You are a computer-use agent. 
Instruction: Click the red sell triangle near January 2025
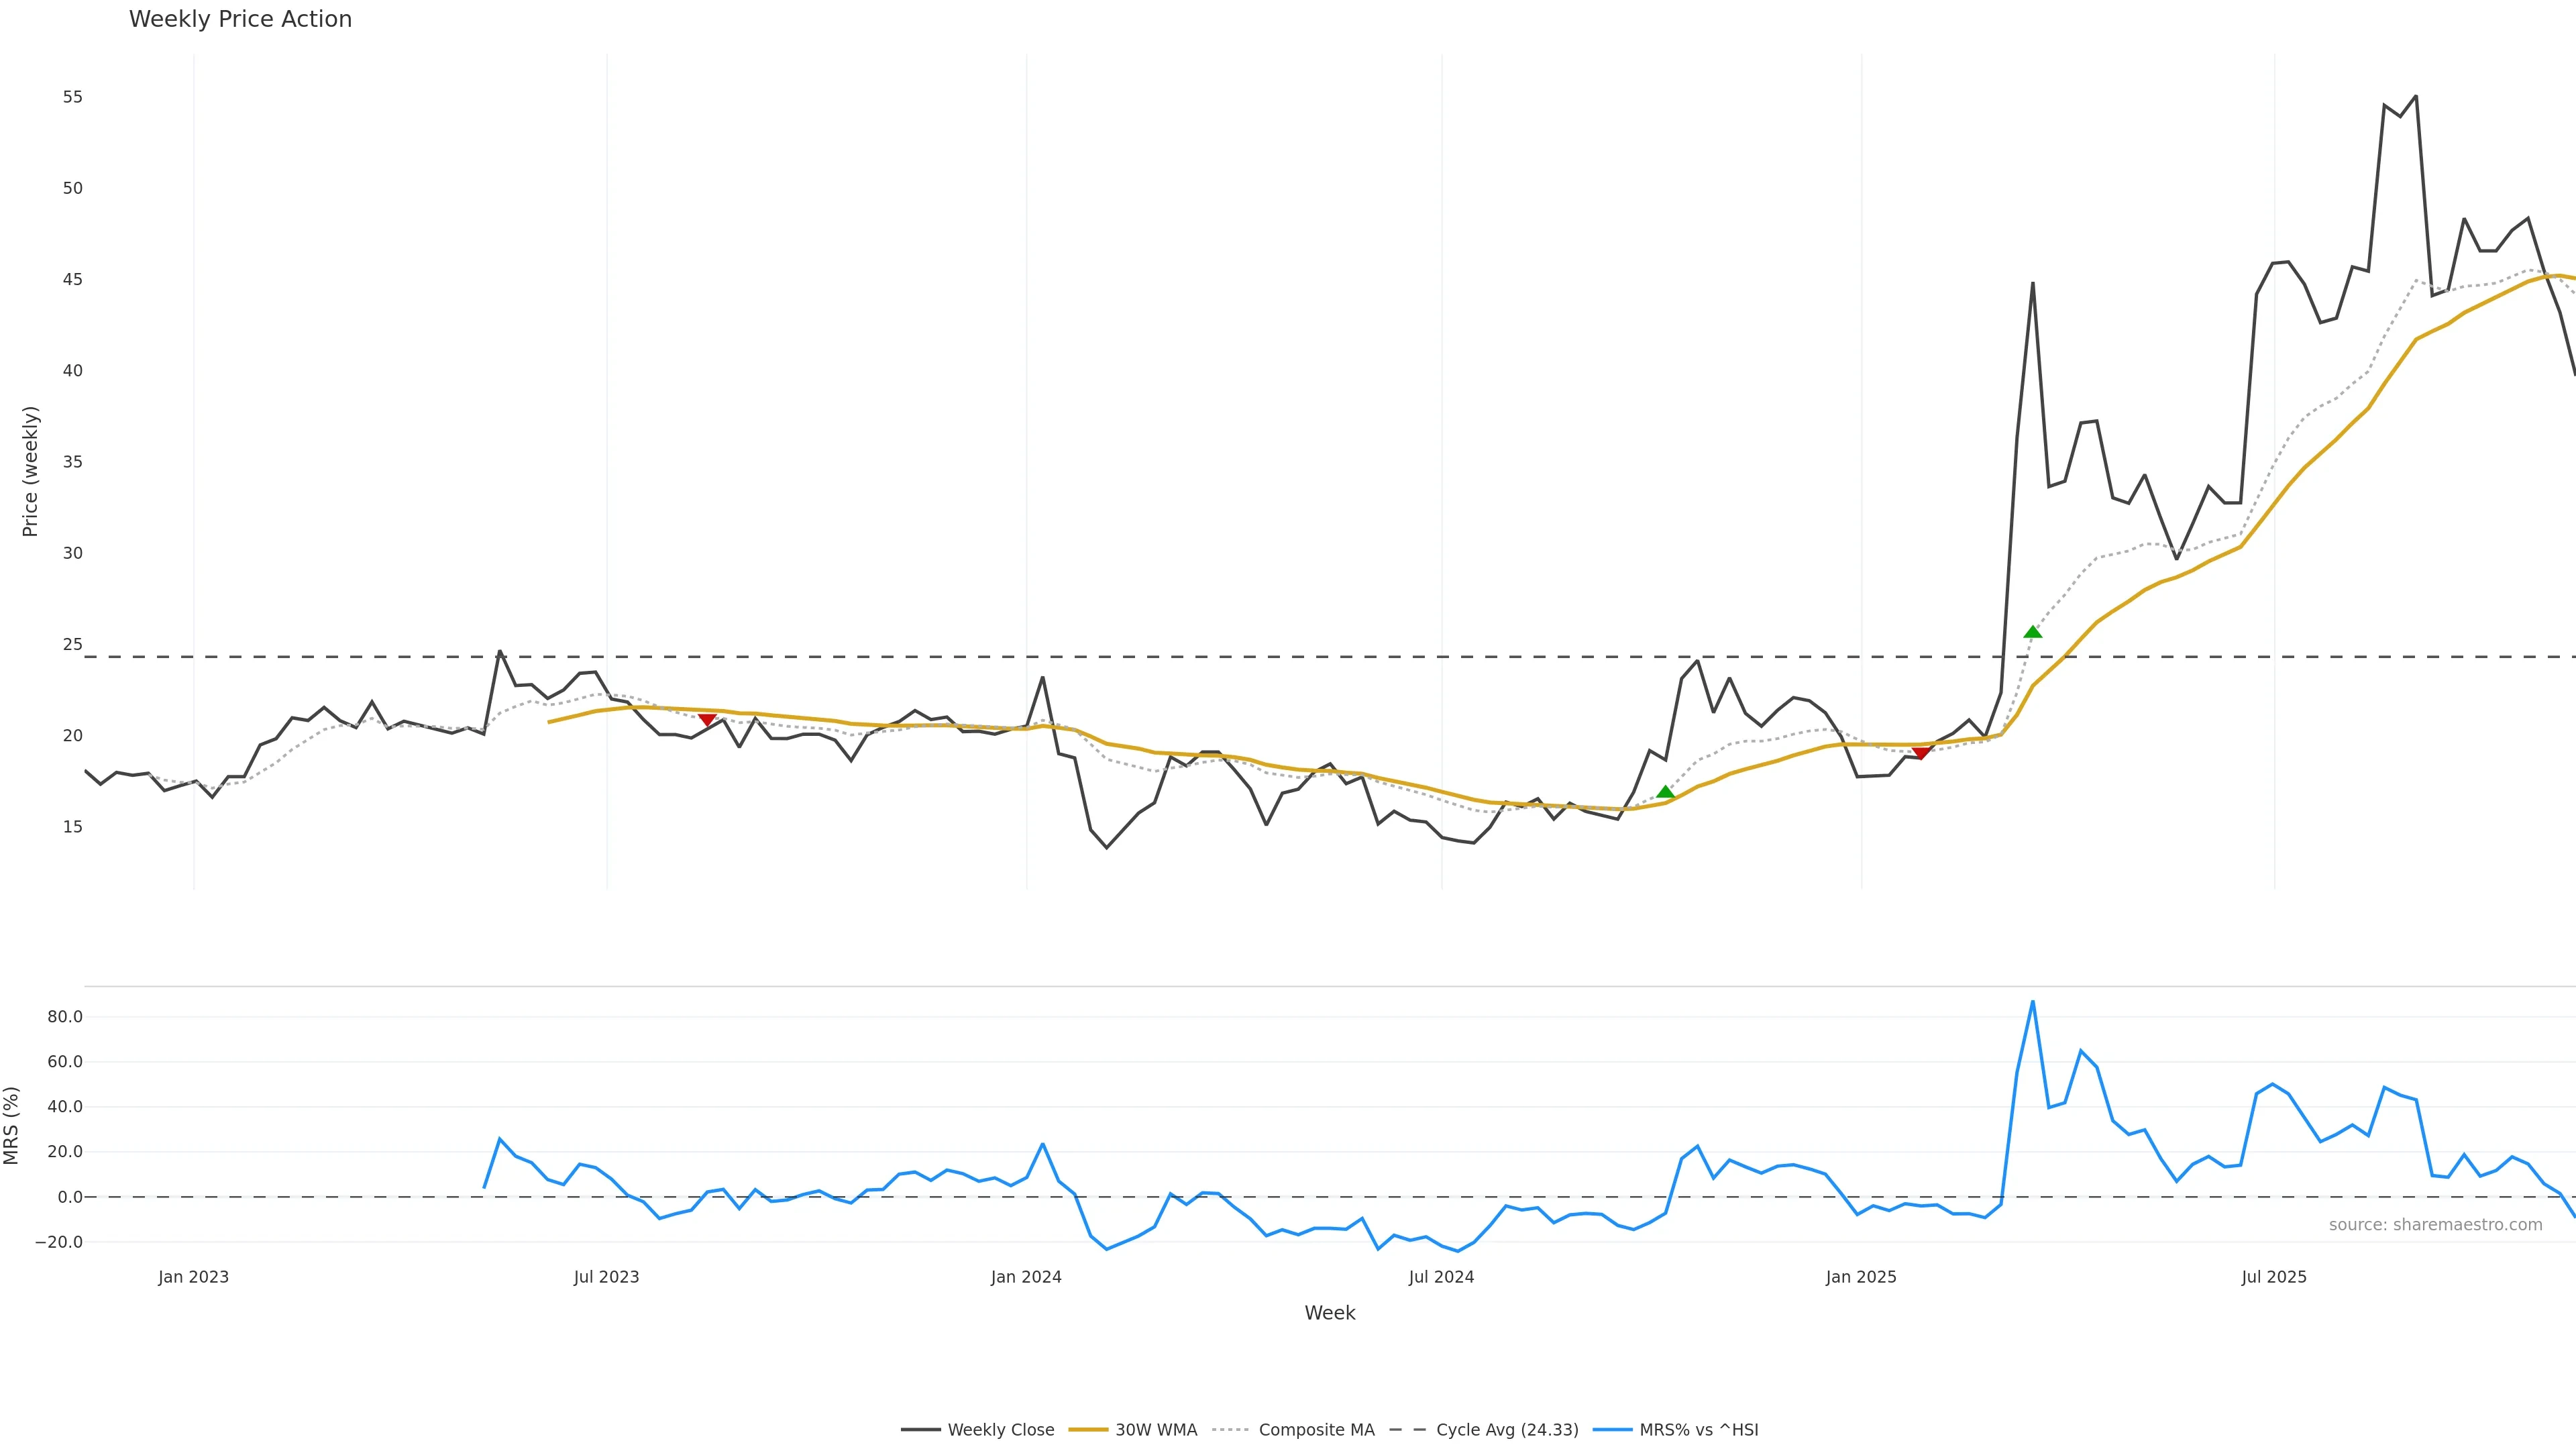[1920, 753]
